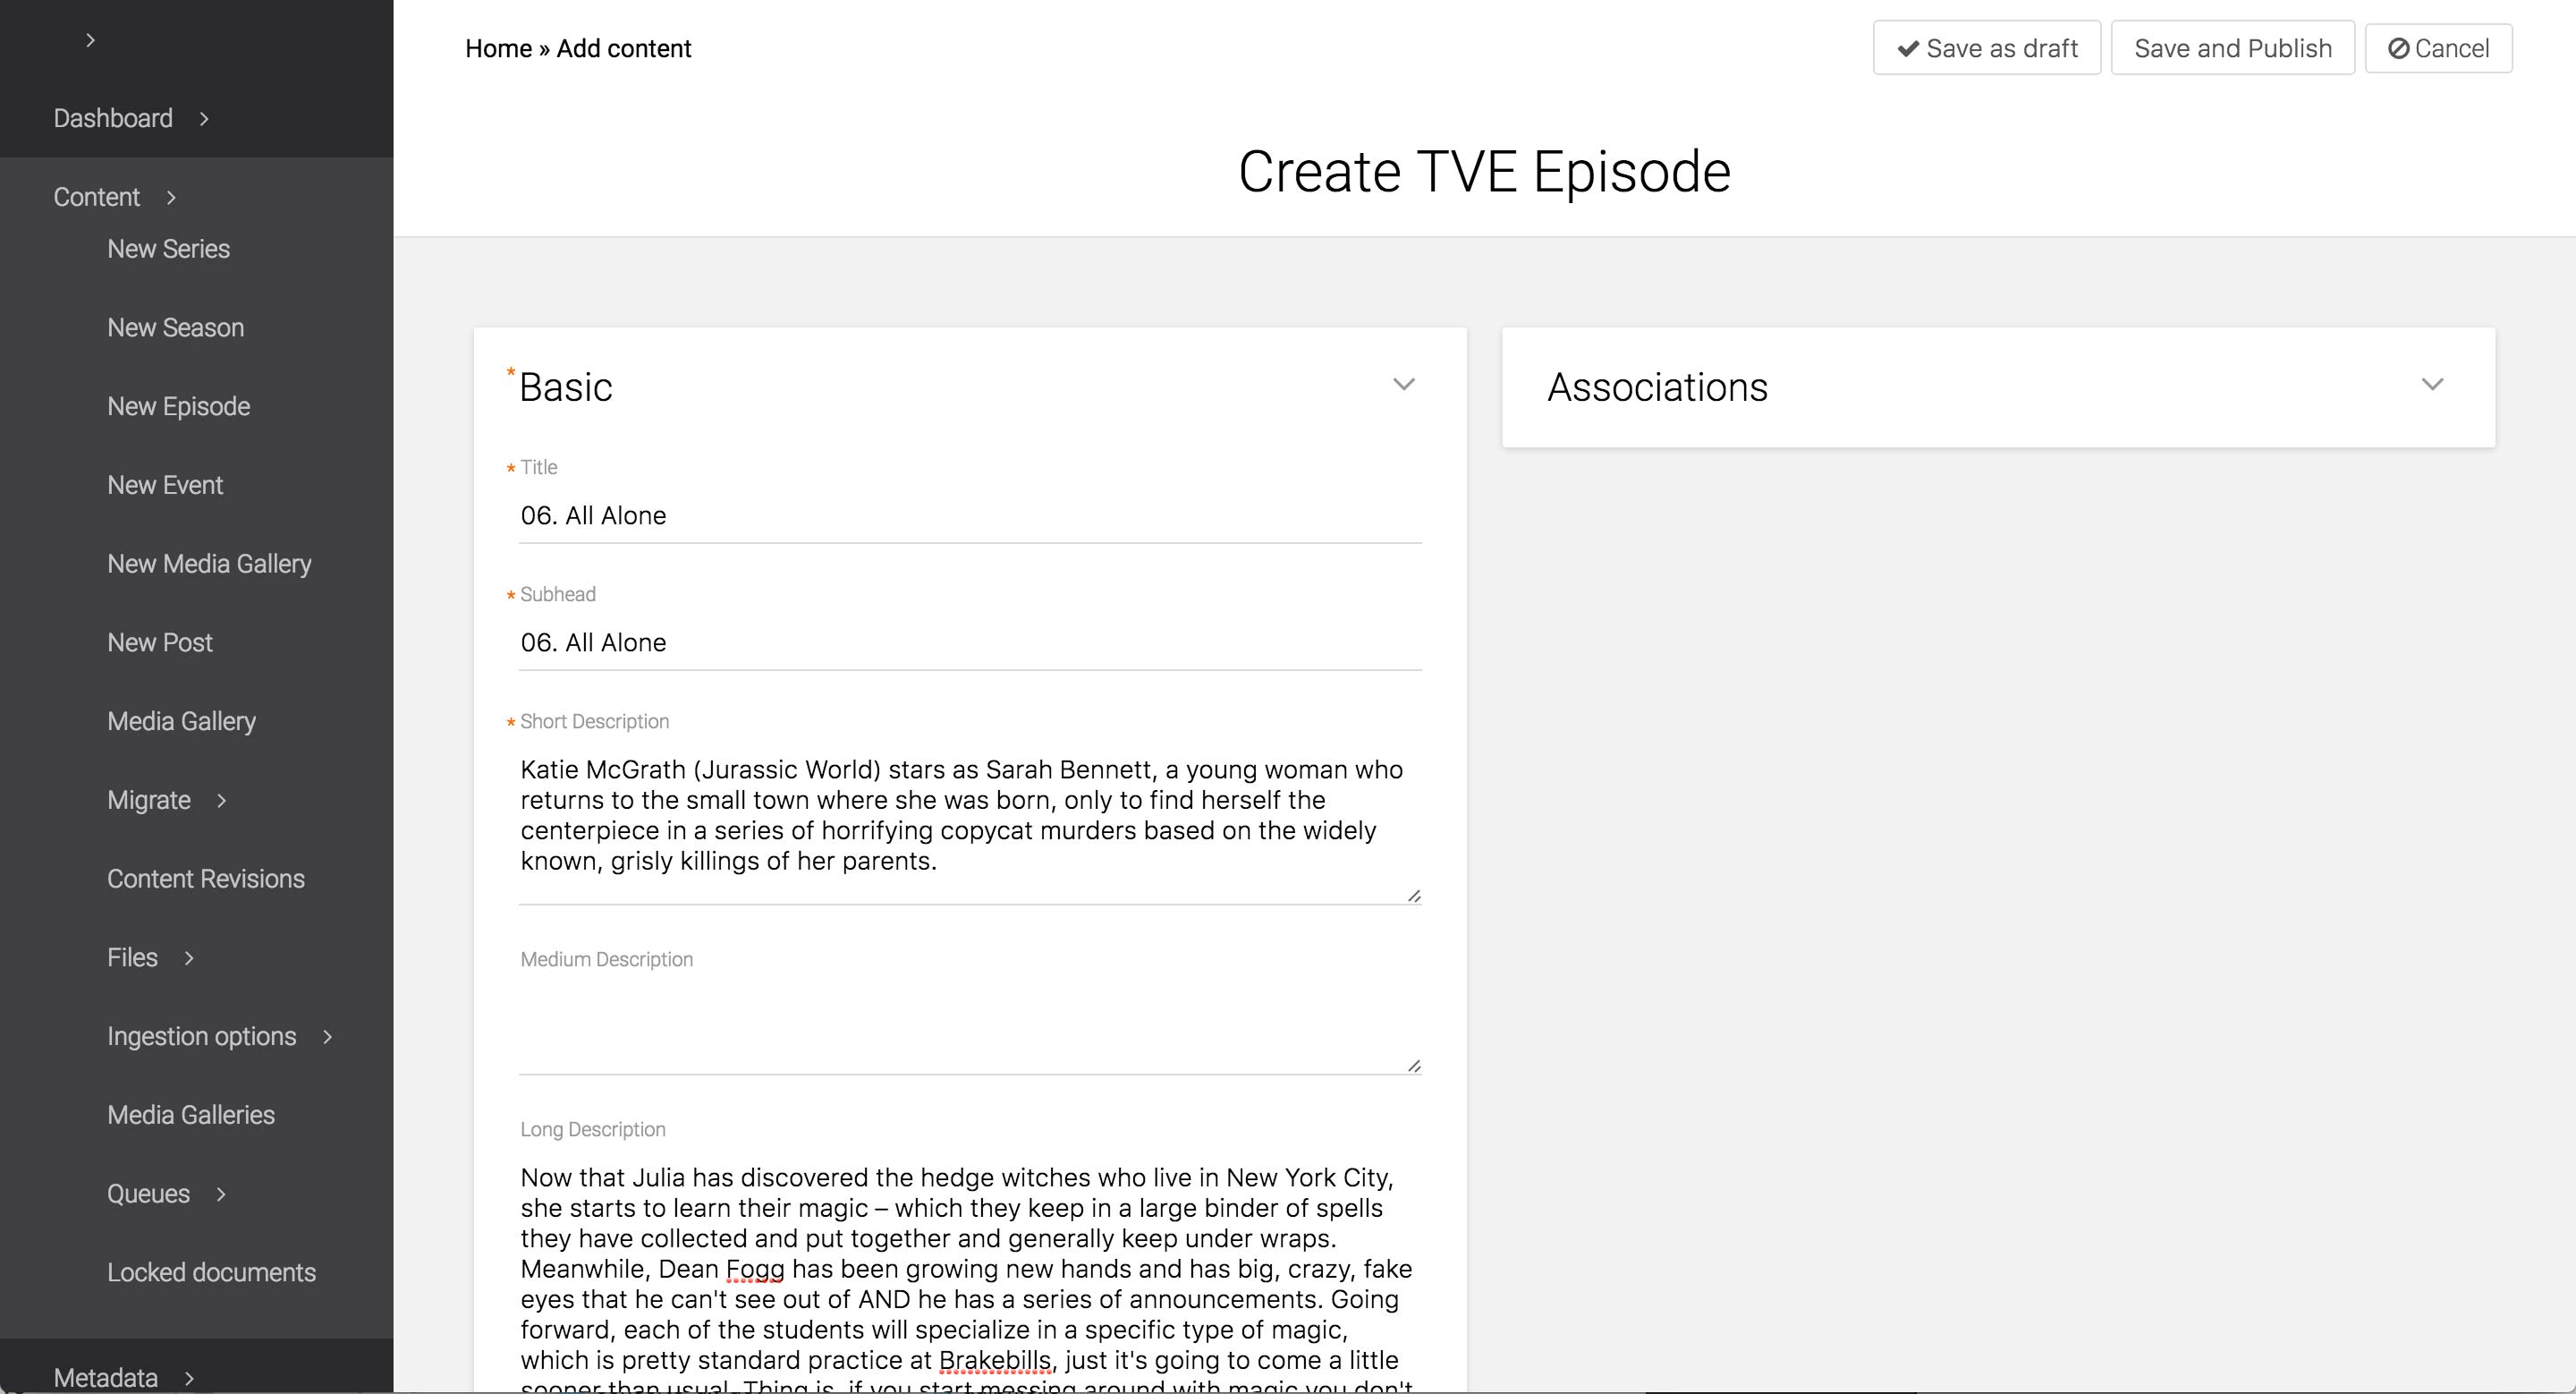Open New Episode from sidebar
The image size is (2576, 1394).
pyautogui.click(x=178, y=406)
